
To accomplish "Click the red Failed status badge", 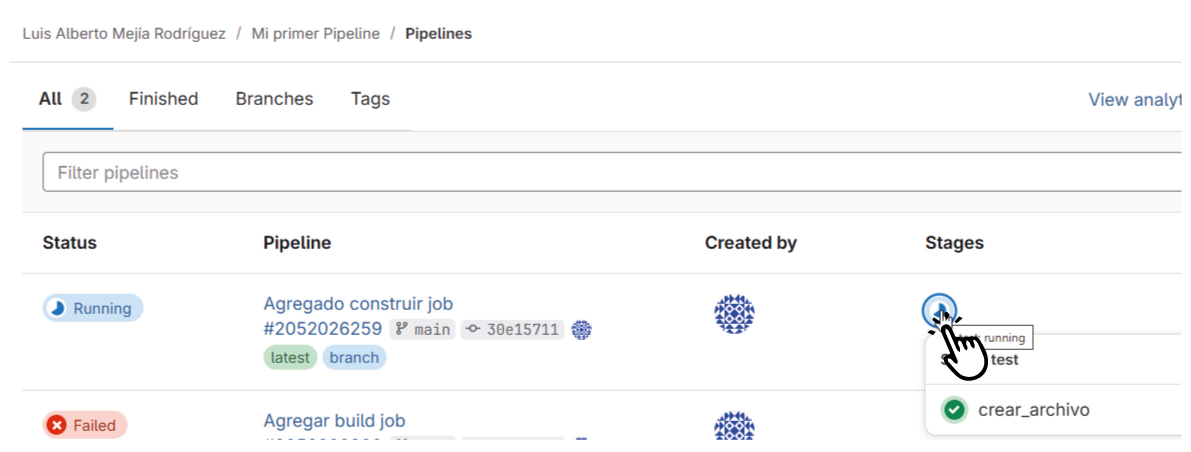I will click(x=85, y=425).
